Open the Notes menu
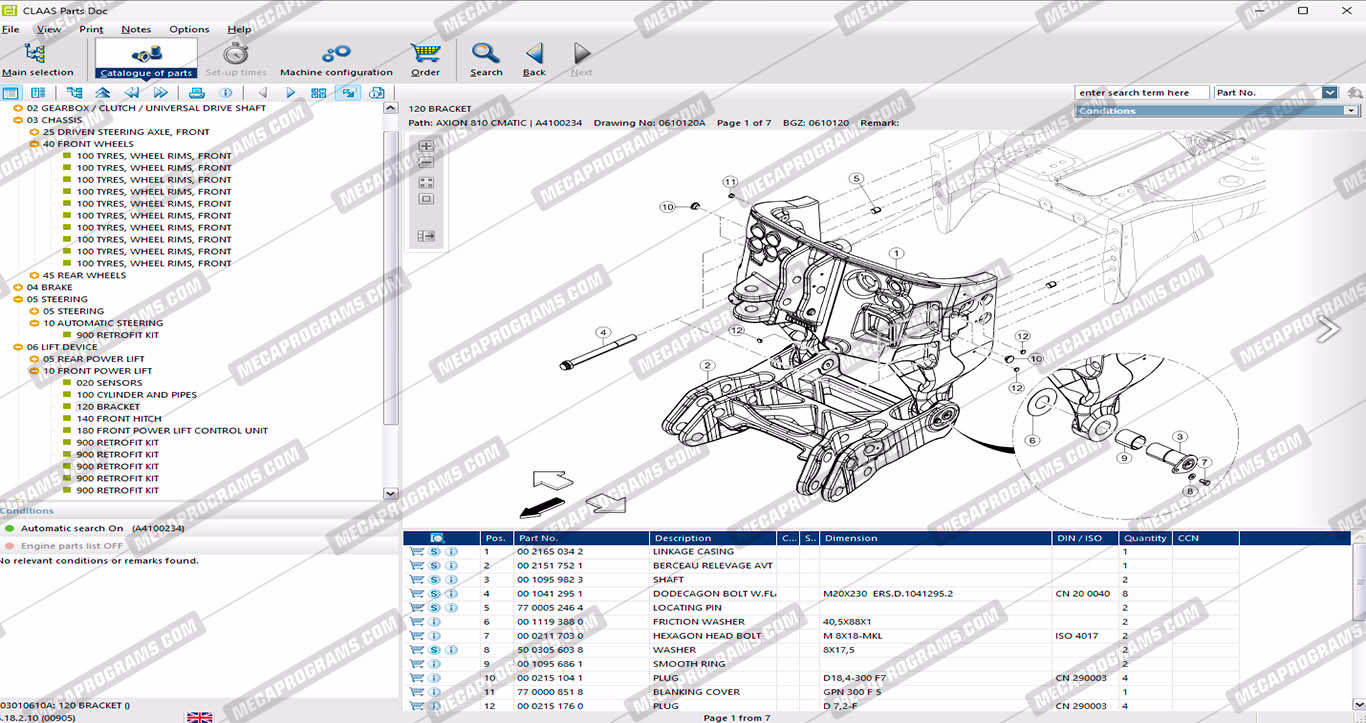1366x723 pixels. tap(136, 29)
